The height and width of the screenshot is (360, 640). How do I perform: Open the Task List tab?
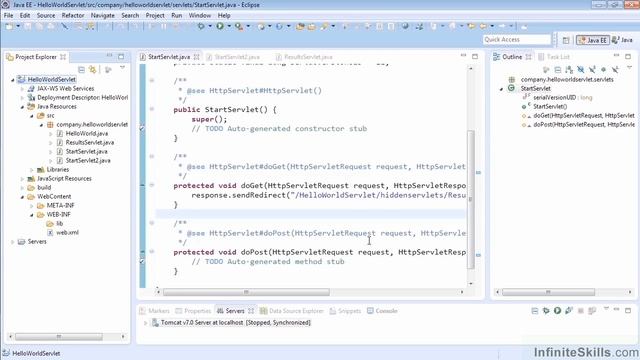(554, 57)
